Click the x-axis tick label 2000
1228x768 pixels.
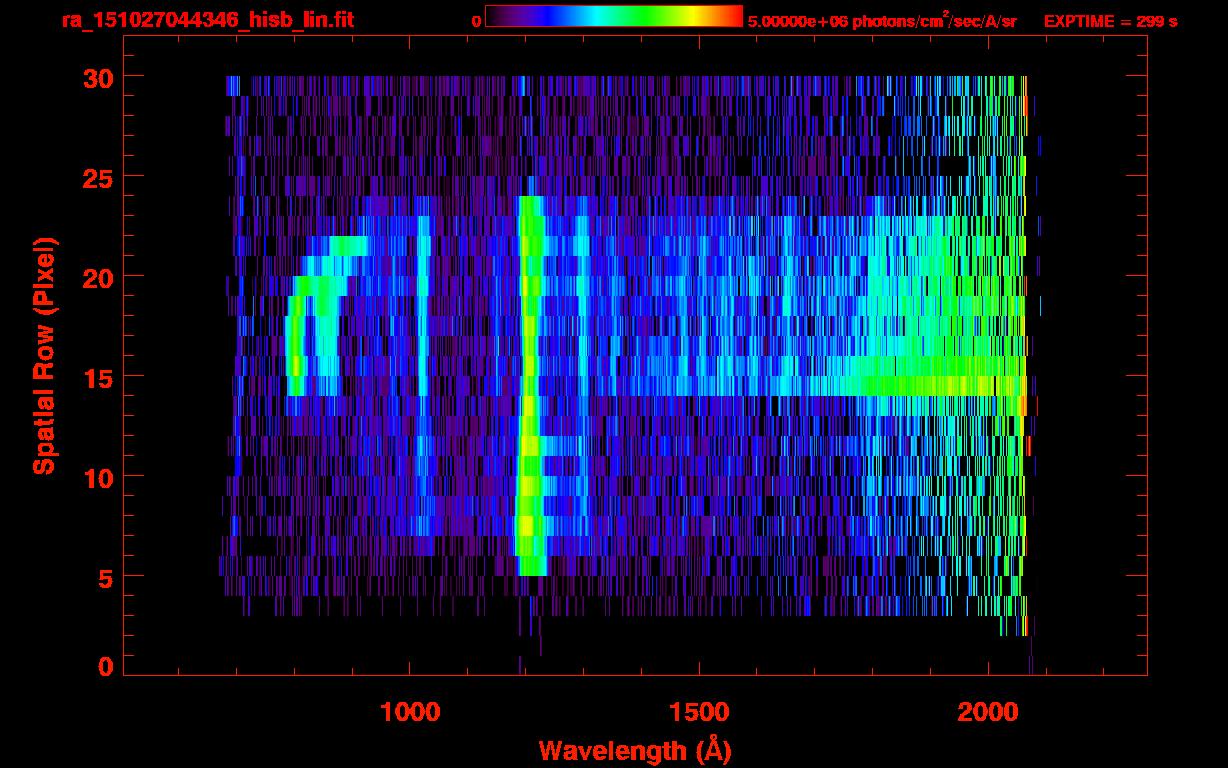point(988,712)
